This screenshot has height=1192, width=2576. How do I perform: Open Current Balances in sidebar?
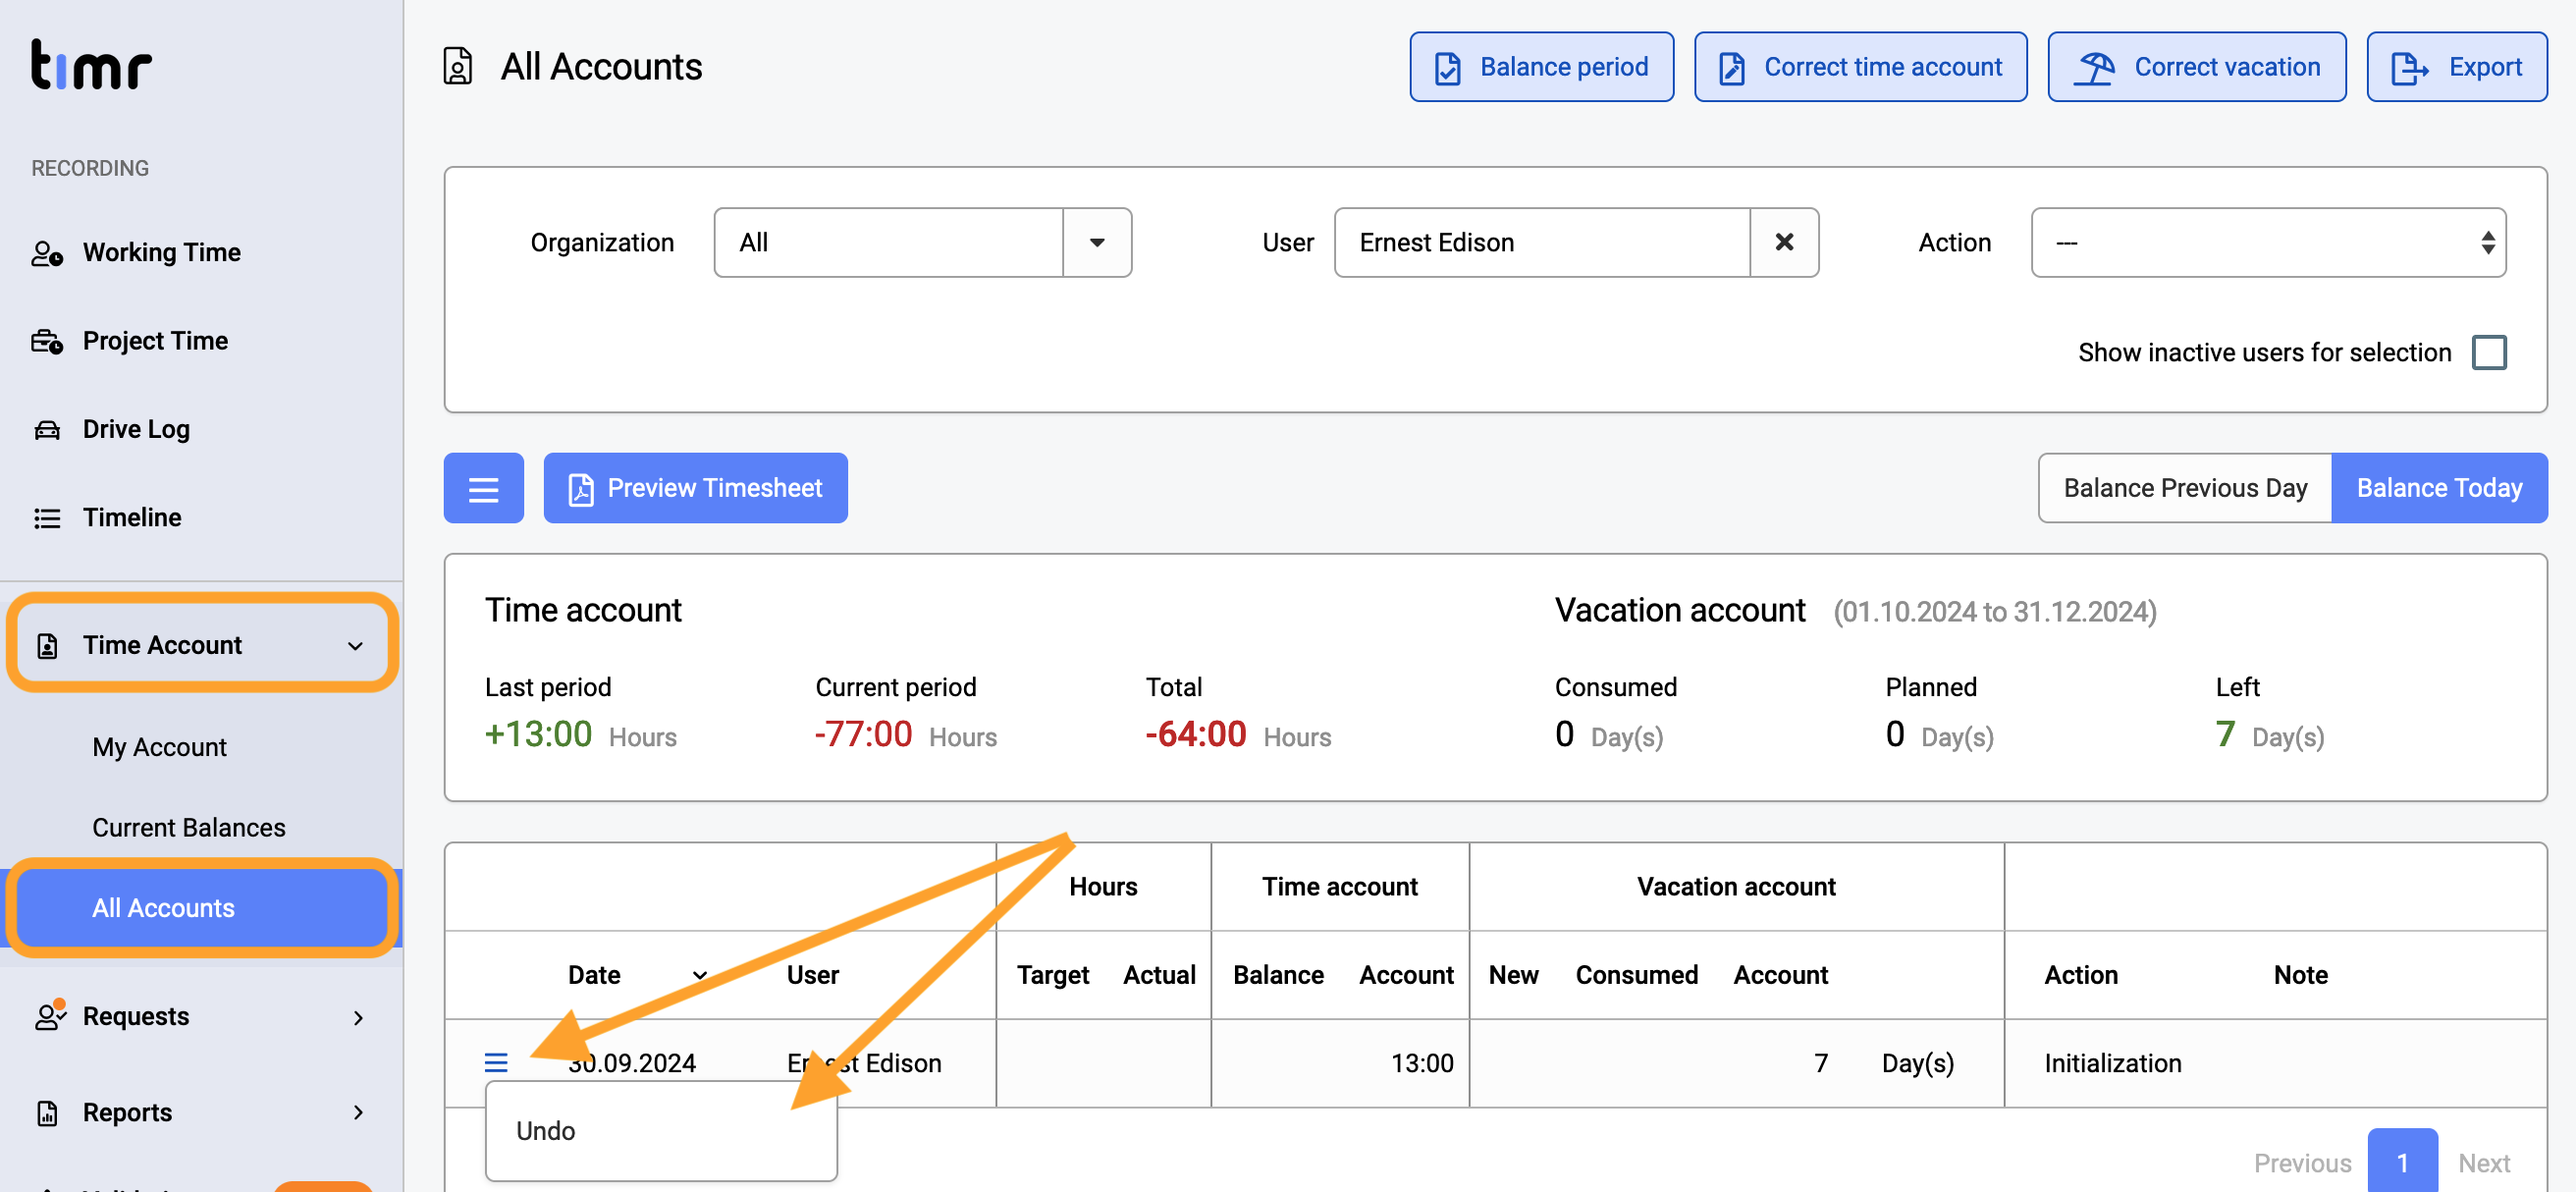pyautogui.click(x=189, y=827)
